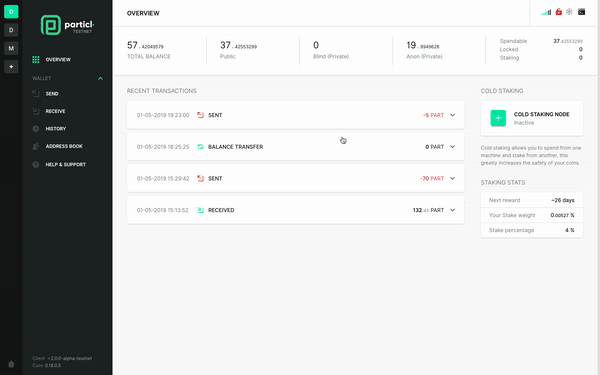
Task: Click the Overview grid icon
Action: pos(36,59)
